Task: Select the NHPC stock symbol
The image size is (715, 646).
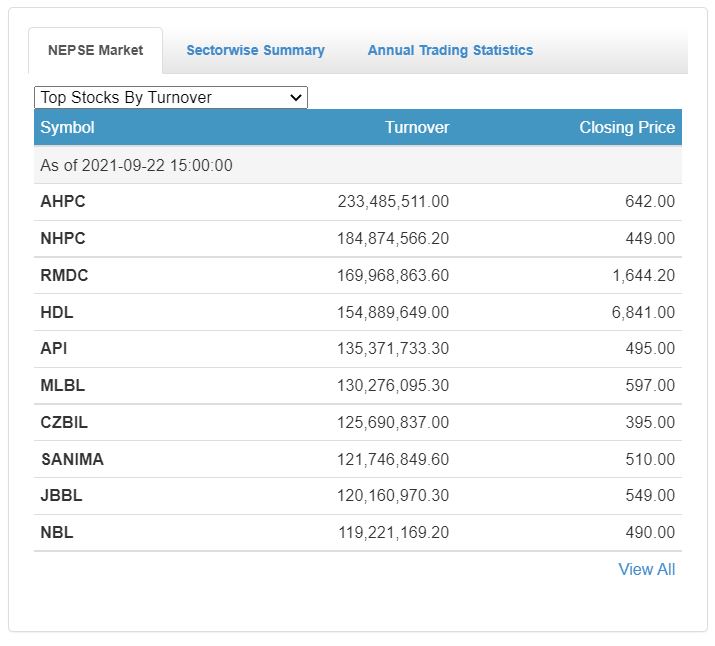Action: (63, 238)
